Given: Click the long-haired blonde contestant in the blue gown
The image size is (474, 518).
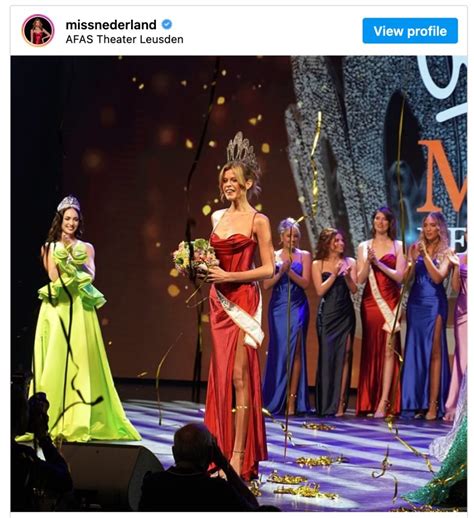Looking at the screenshot, I should [428, 315].
